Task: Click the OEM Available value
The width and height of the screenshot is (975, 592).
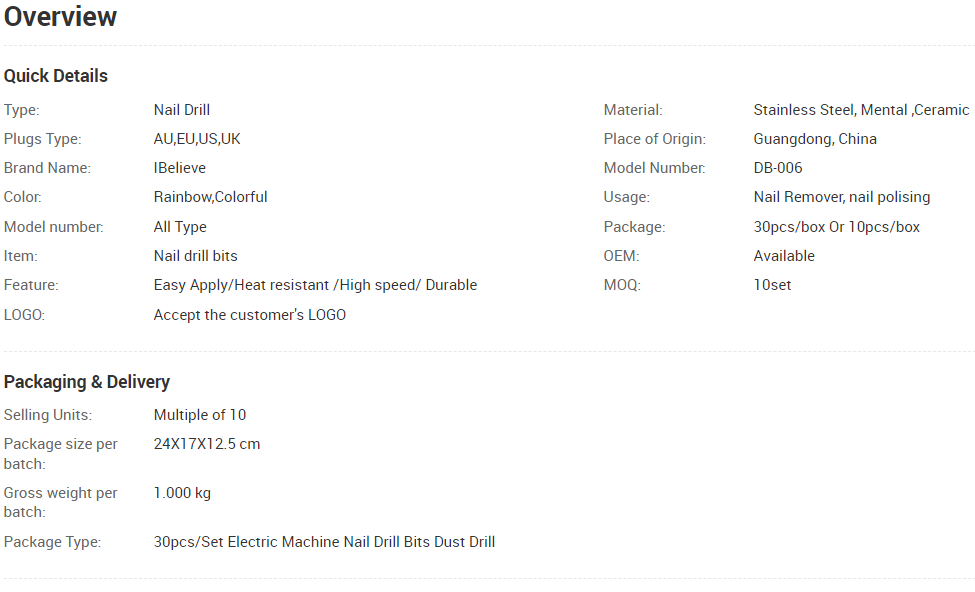Action: (x=784, y=256)
